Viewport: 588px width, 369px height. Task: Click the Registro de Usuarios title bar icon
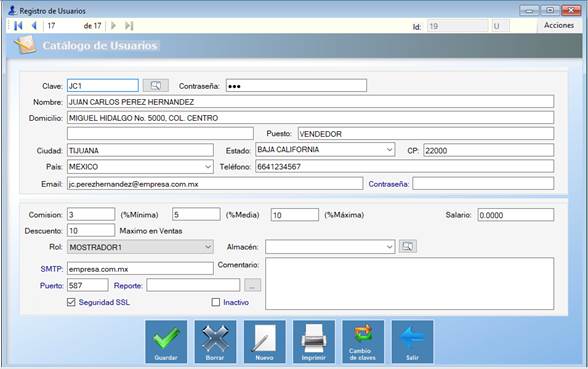tap(12, 10)
